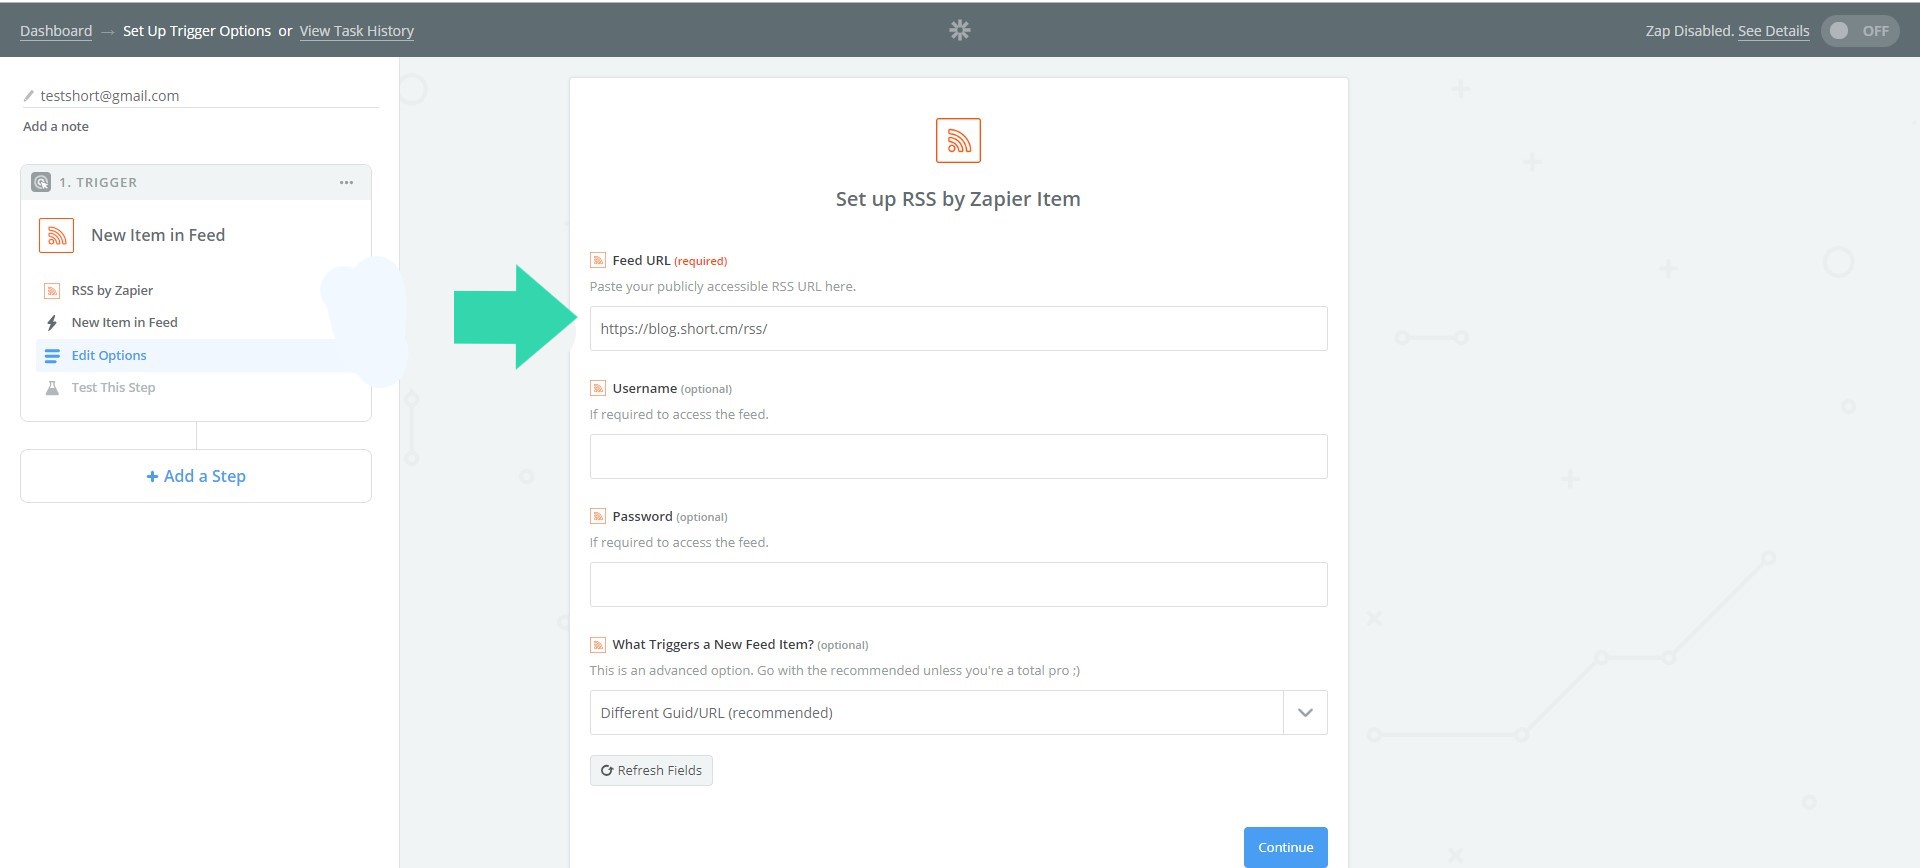Go to Dashboard via breadcrumb link
This screenshot has height=868, width=1920.
pos(56,31)
